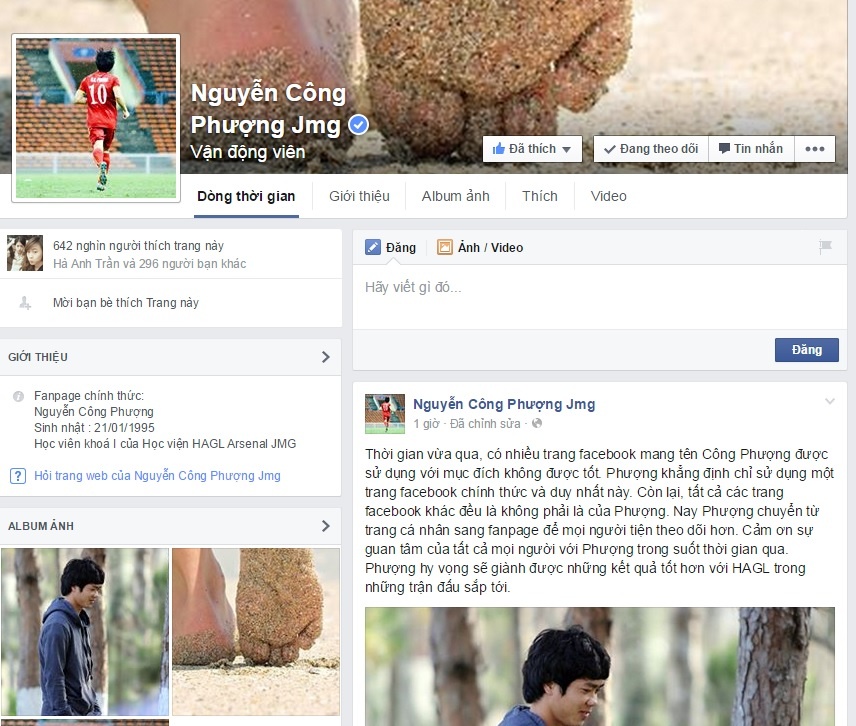Open the three-dots more options menu
Viewport: 856px width, 726px height.
(x=815, y=149)
